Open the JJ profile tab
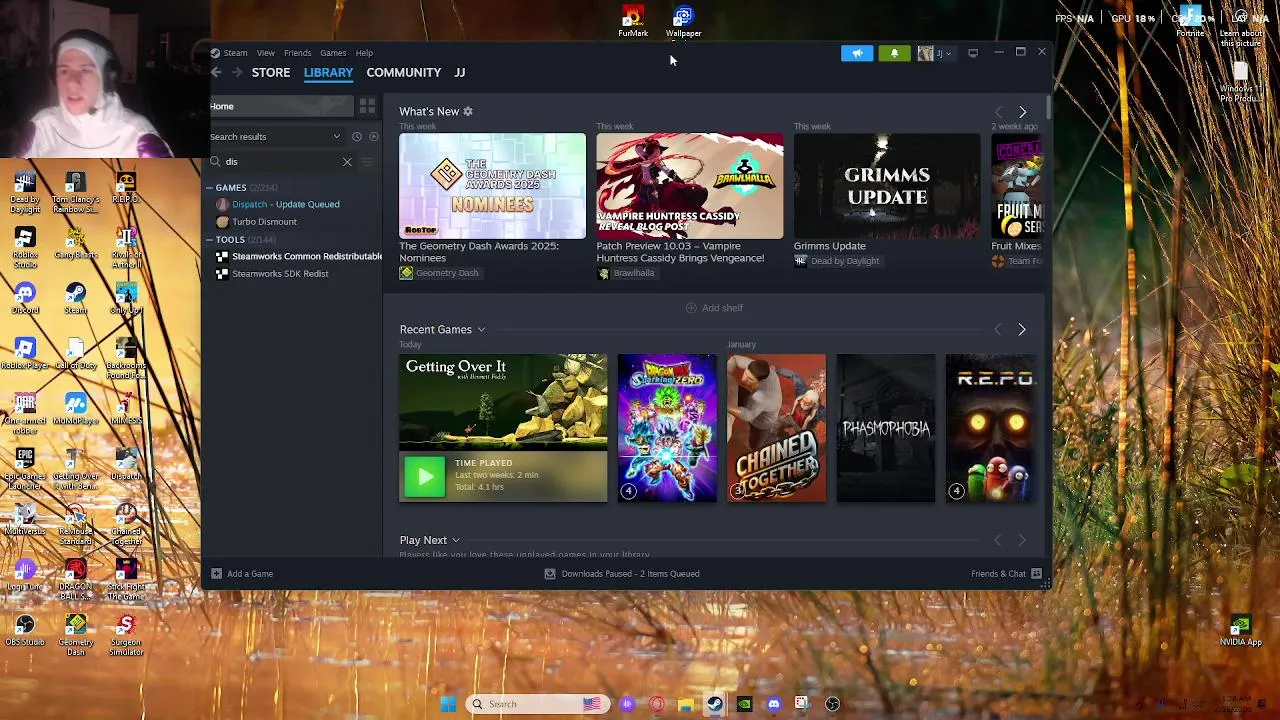 point(459,72)
